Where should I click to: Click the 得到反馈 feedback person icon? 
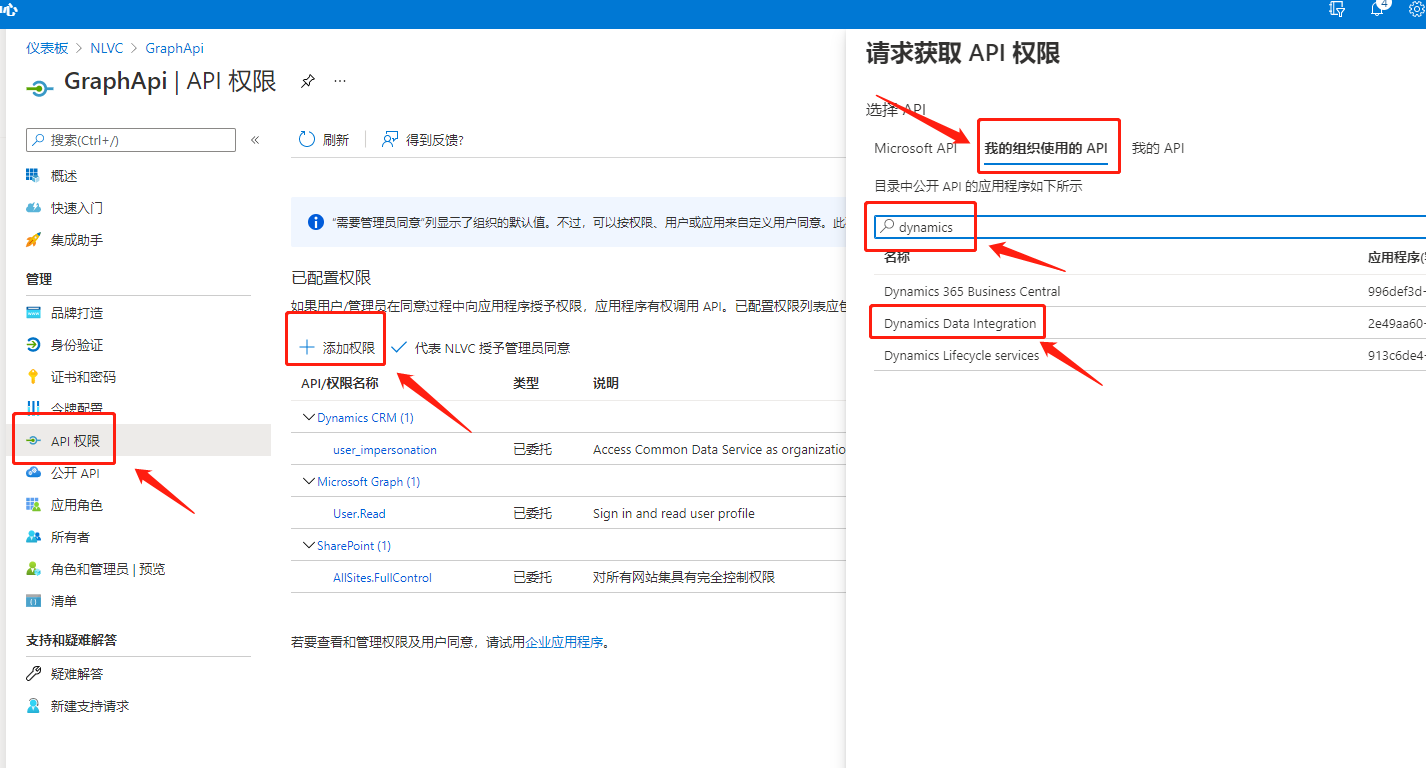390,140
